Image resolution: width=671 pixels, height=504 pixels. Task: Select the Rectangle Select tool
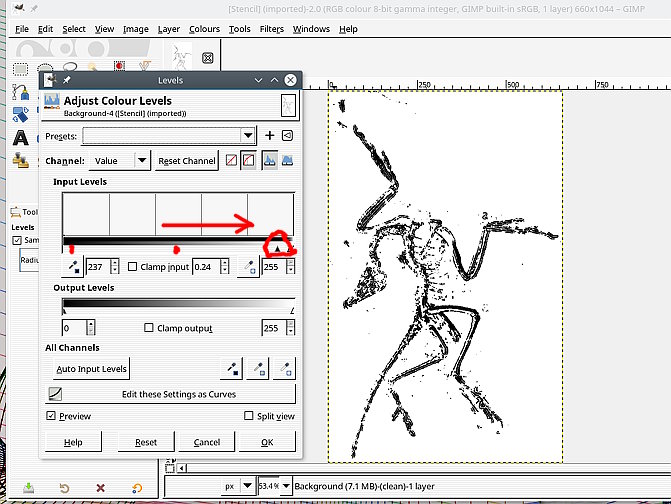20,71
